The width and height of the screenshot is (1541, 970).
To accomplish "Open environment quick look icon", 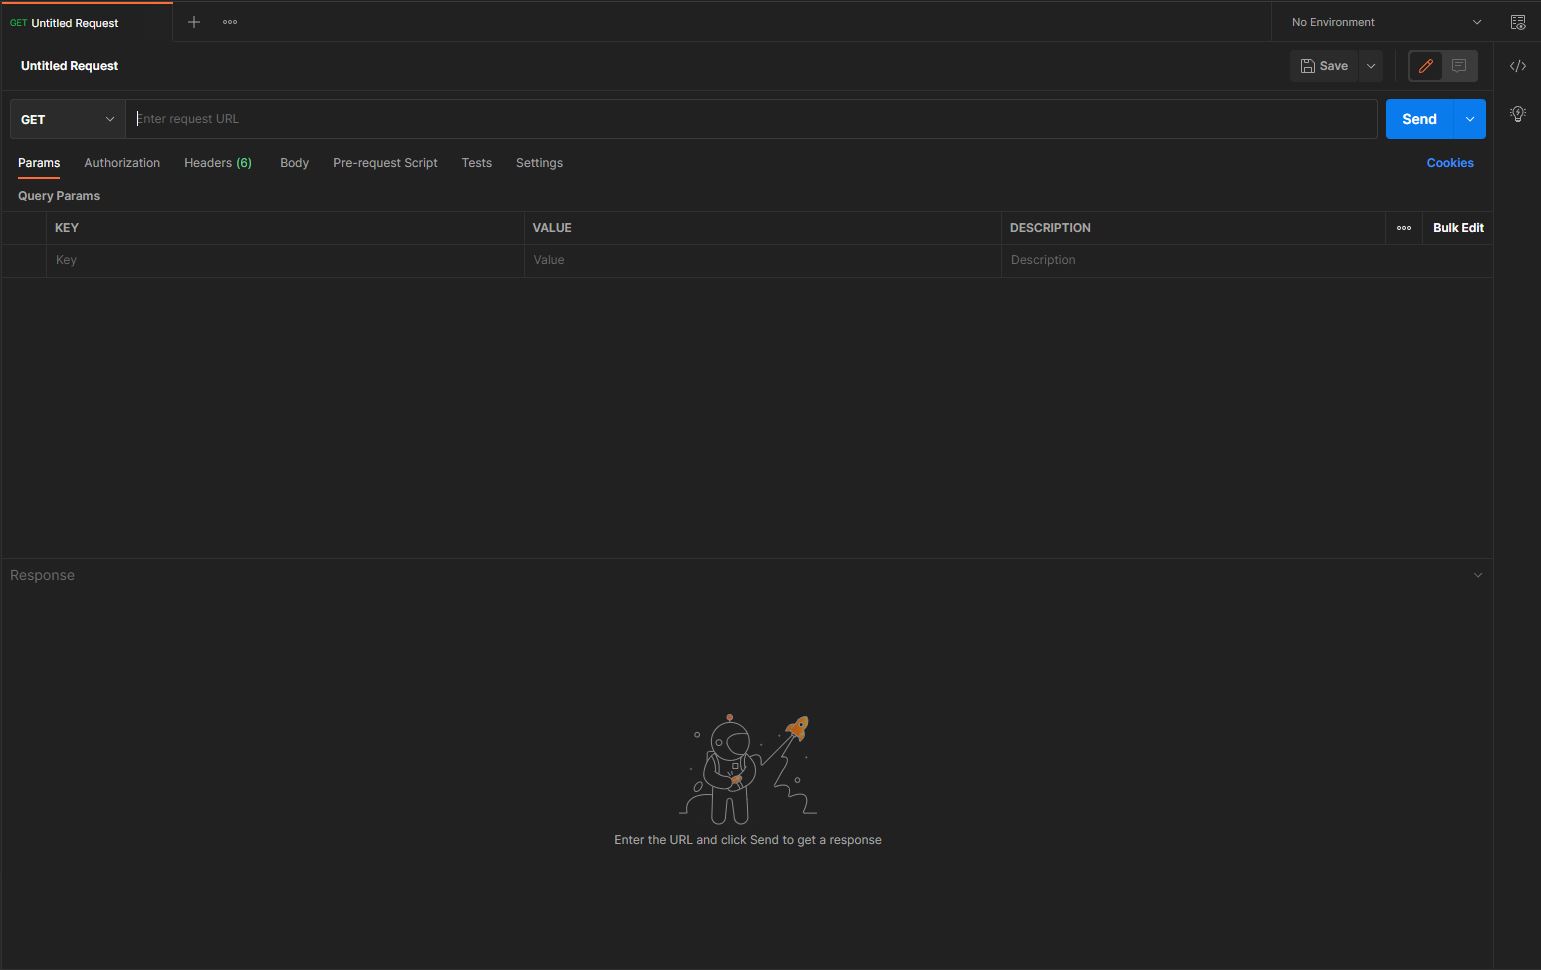I will tap(1518, 22).
